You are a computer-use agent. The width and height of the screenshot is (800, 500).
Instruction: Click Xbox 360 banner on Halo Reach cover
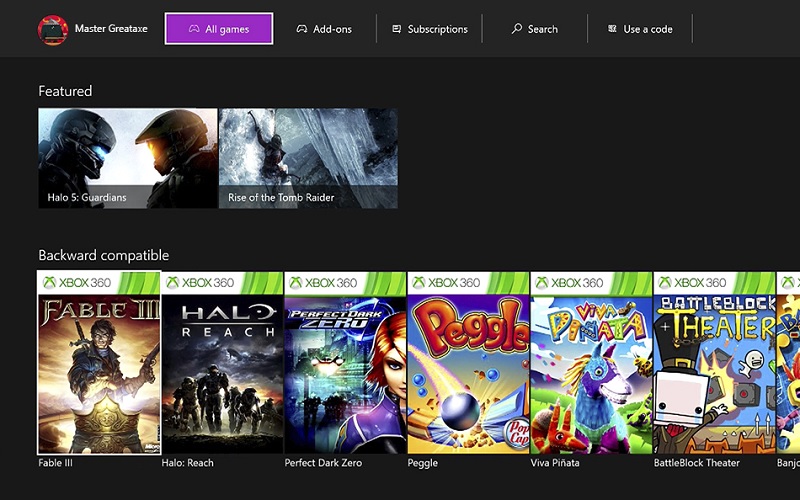(x=222, y=283)
